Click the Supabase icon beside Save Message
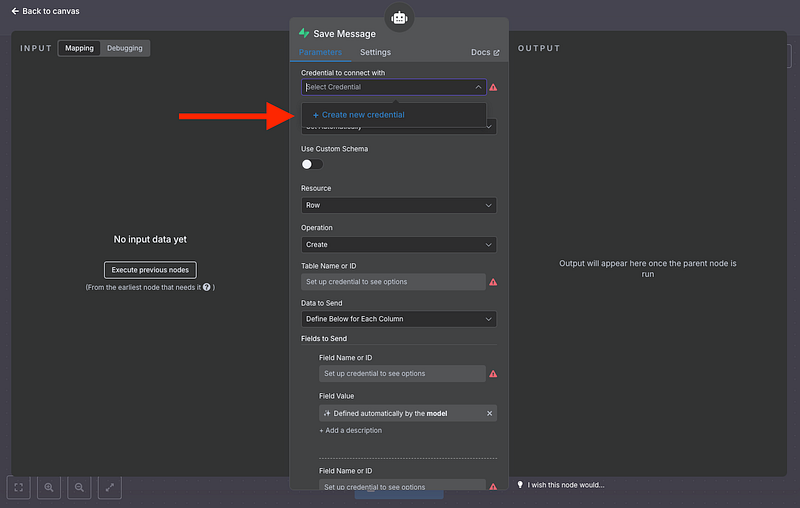 [x=304, y=34]
